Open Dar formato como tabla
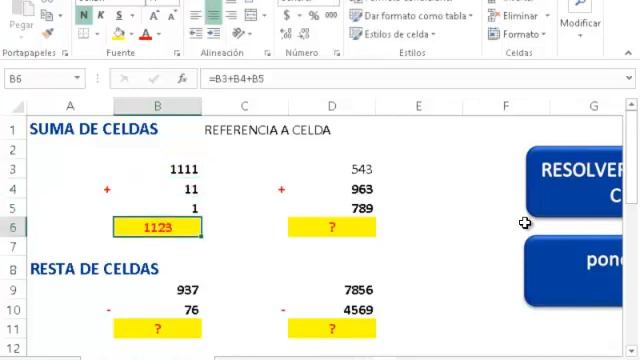Screen dimensions: 640x360 click(411, 16)
